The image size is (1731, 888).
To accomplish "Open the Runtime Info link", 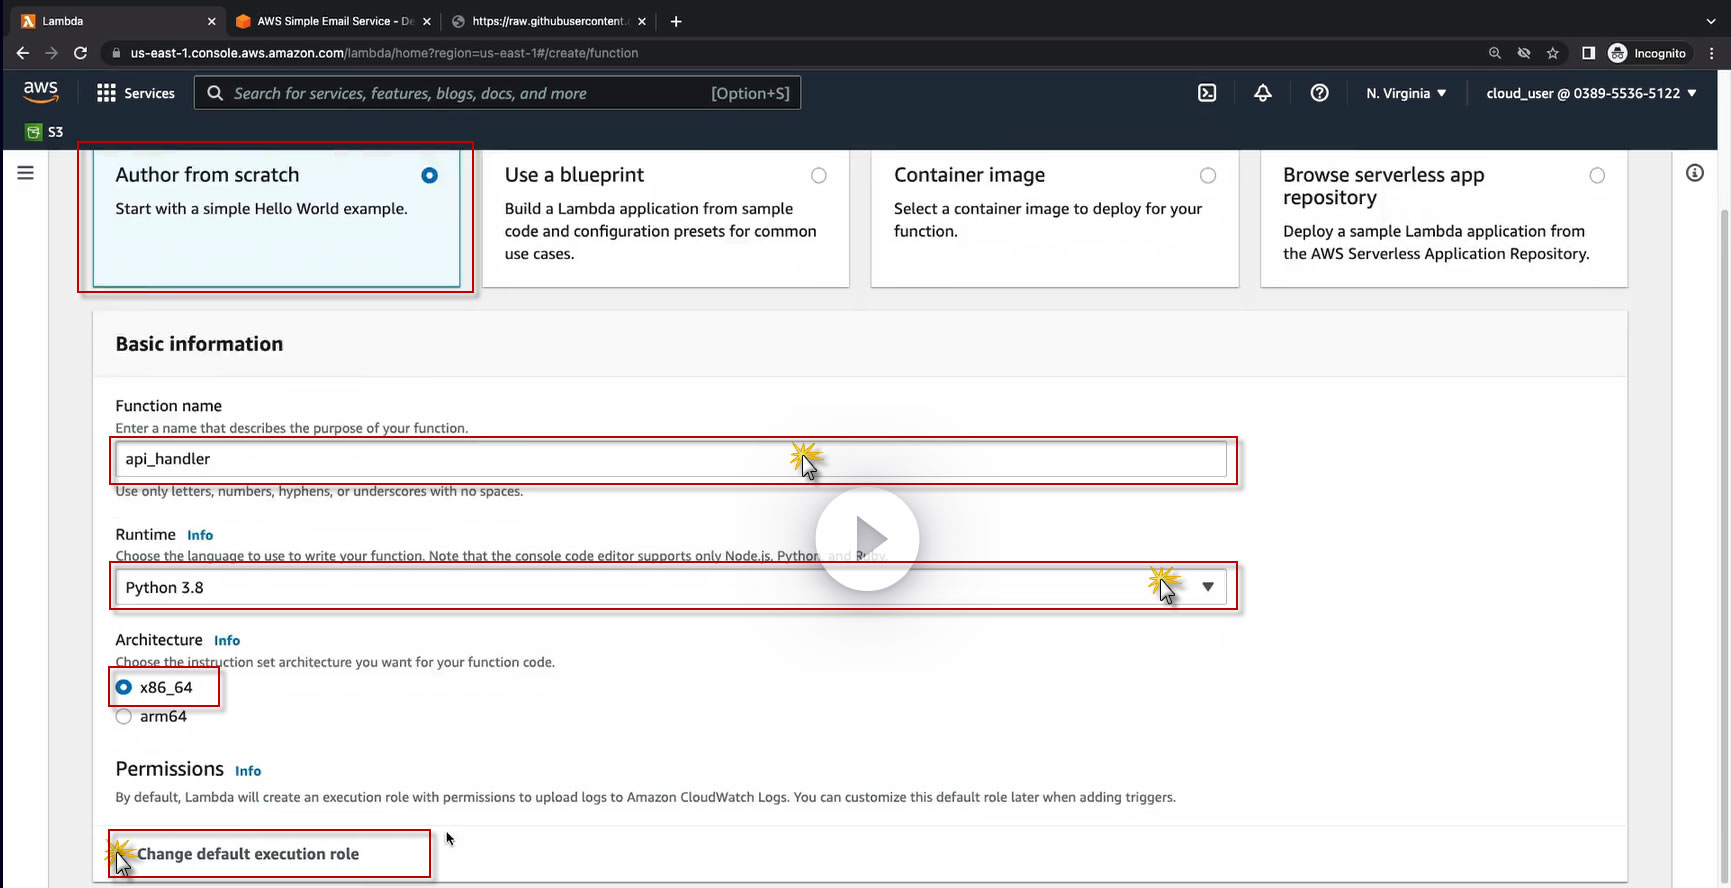I will pos(200,535).
